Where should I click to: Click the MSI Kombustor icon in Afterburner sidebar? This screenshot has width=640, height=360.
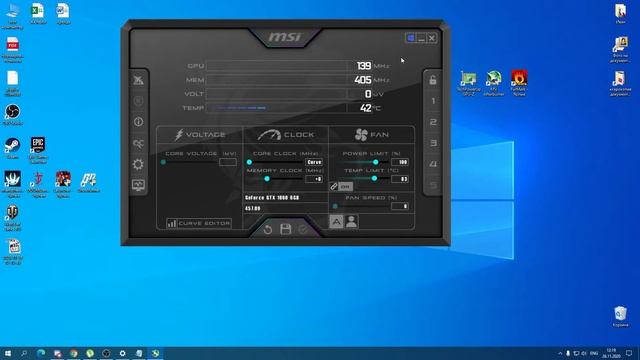[x=138, y=80]
